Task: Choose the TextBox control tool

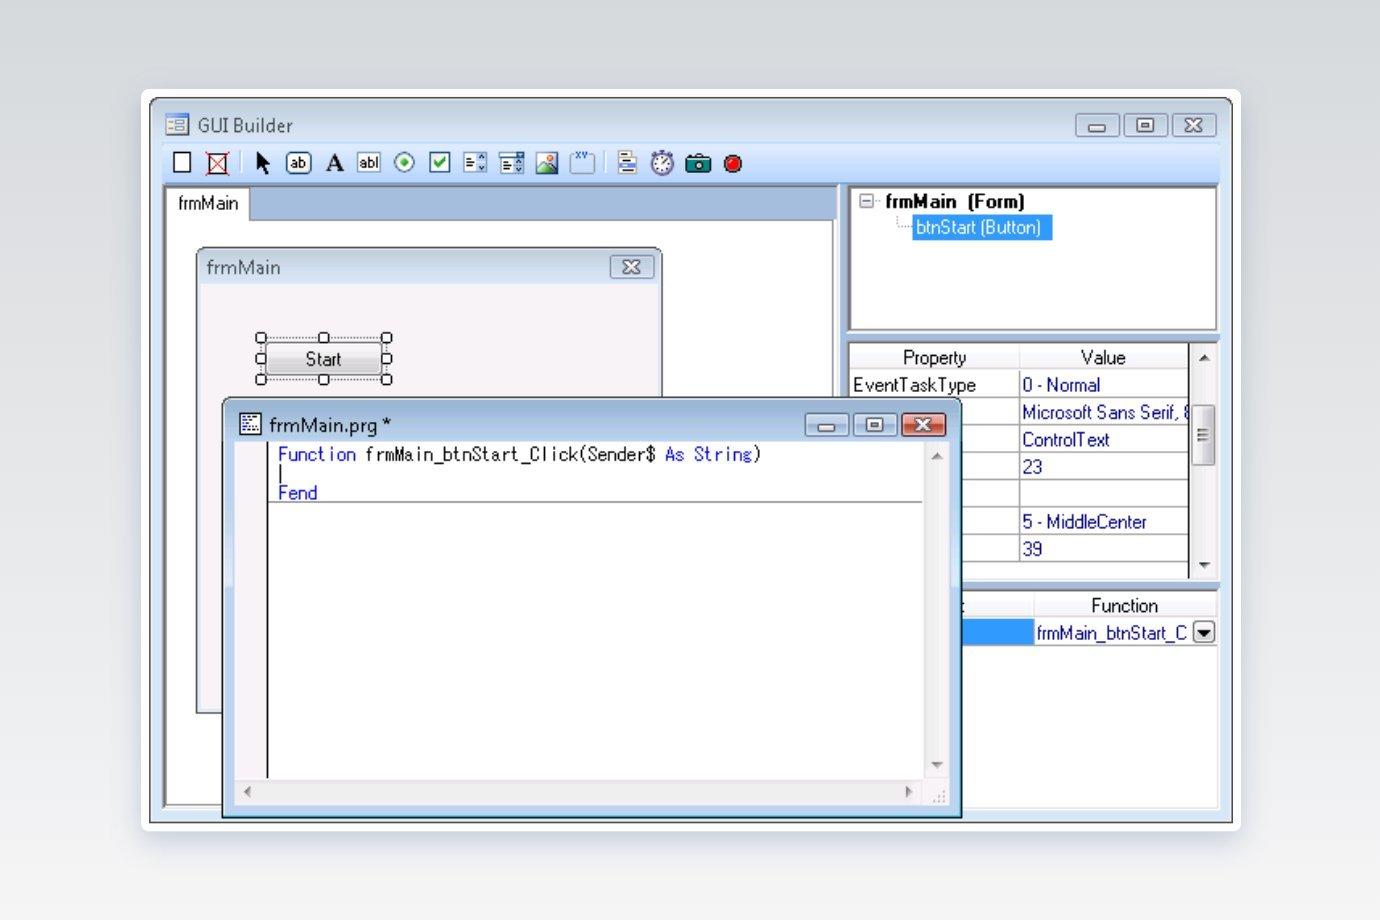Action: click(x=369, y=163)
